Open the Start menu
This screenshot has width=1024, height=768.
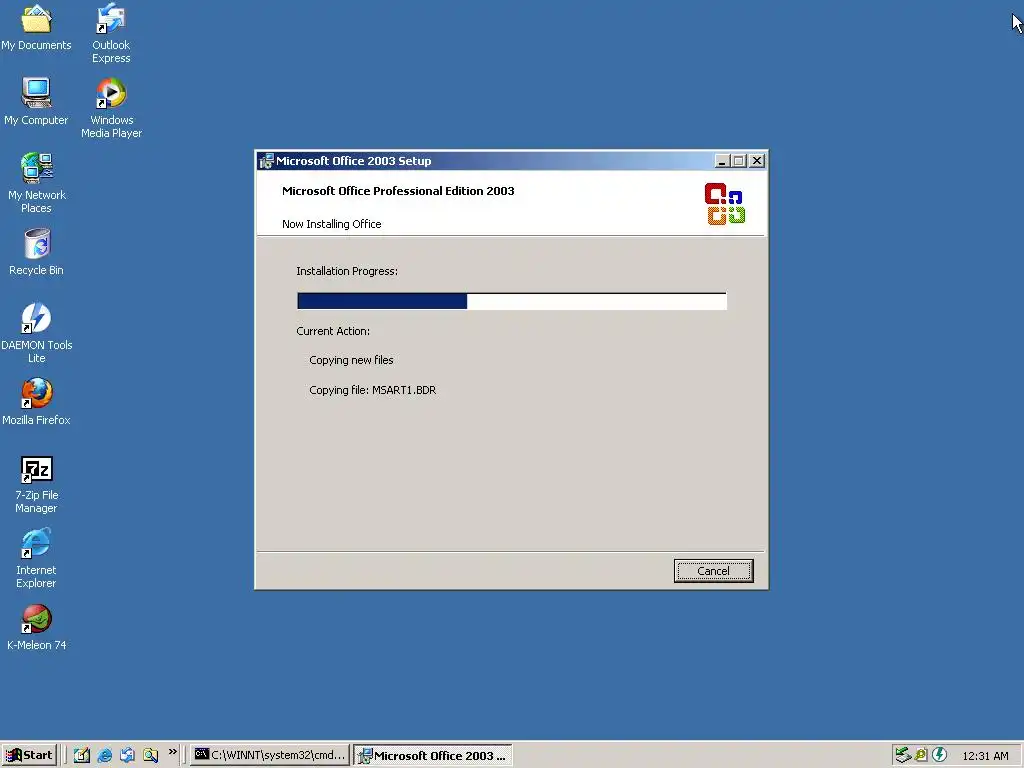click(x=29, y=755)
